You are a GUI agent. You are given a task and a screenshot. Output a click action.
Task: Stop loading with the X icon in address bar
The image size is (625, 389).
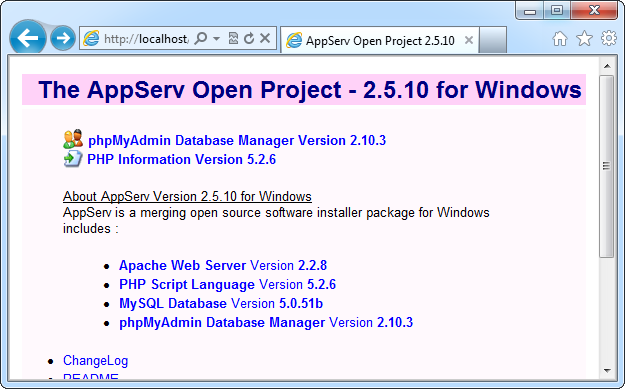point(265,38)
